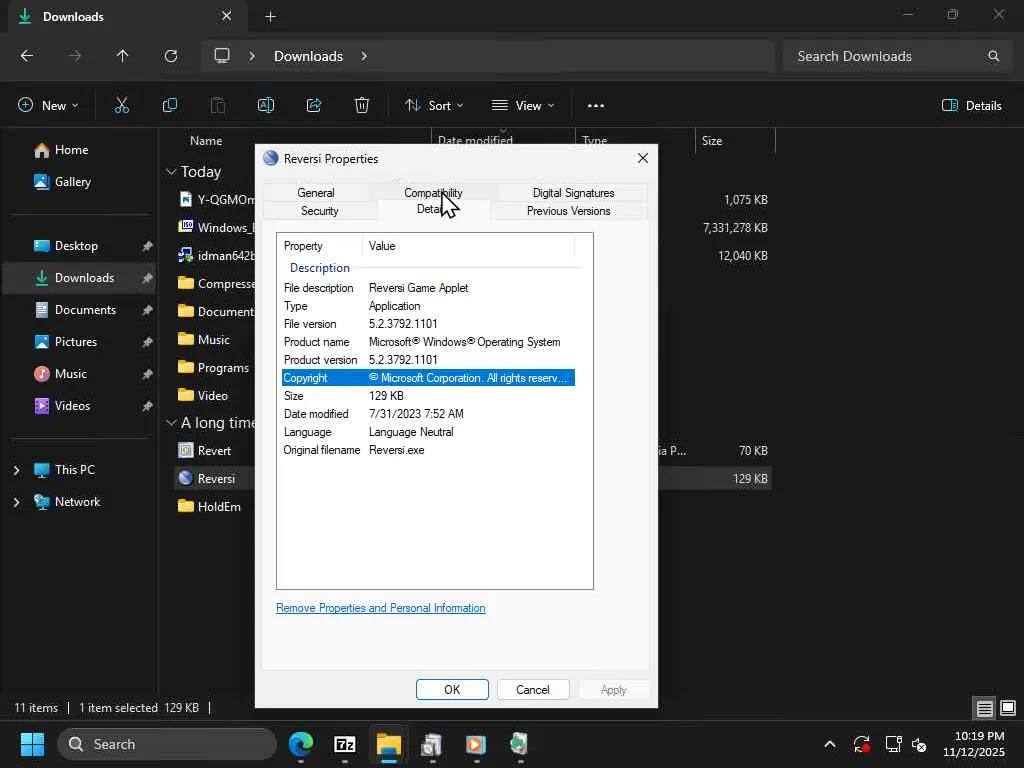This screenshot has width=1024, height=768.
Task: Open the Sort dropdown menu
Action: click(x=434, y=105)
